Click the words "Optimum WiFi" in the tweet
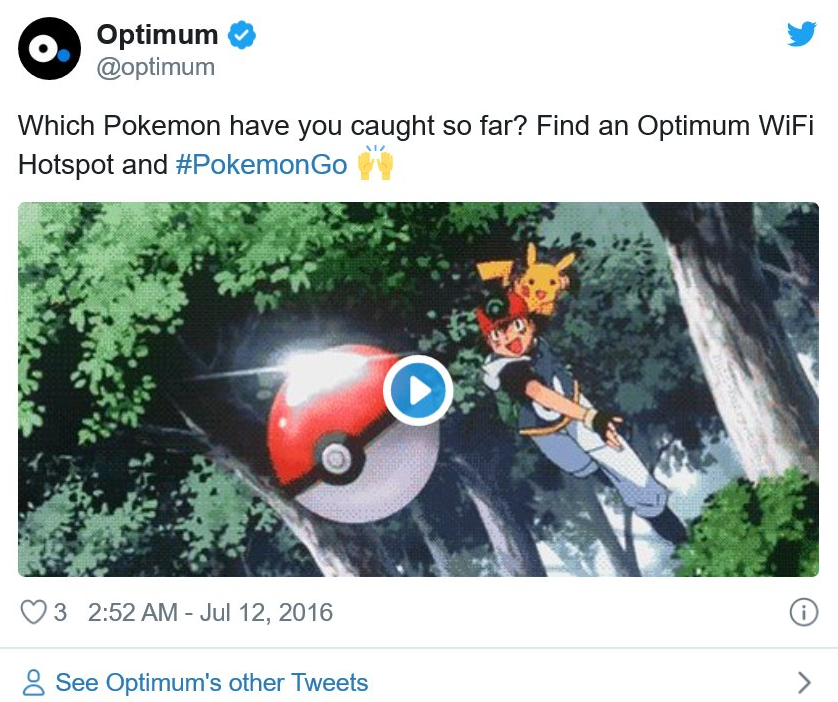Viewport: 838px width, 702px height. 725,127
